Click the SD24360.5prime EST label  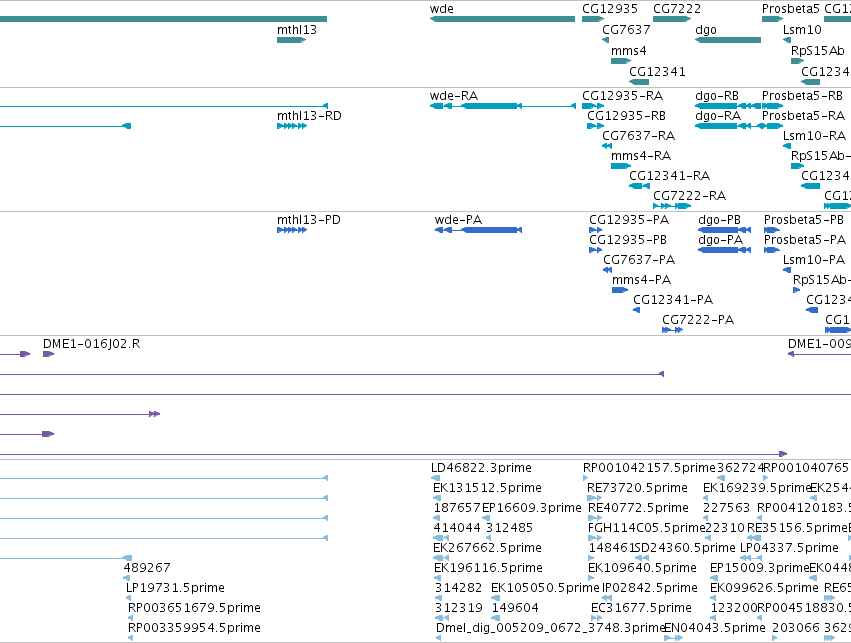(x=684, y=548)
